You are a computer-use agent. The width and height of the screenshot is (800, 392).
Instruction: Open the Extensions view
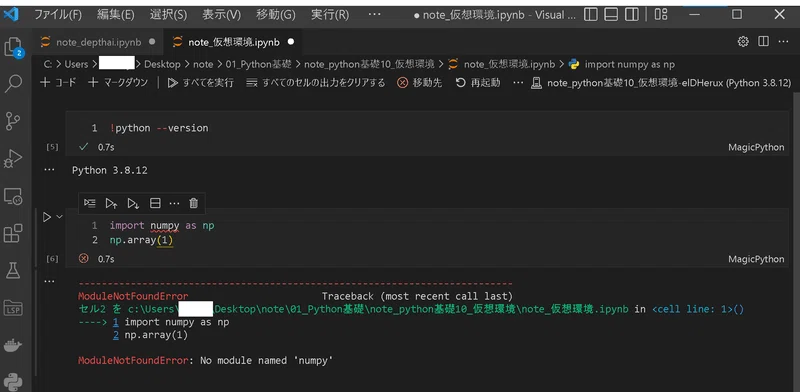pos(13,233)
